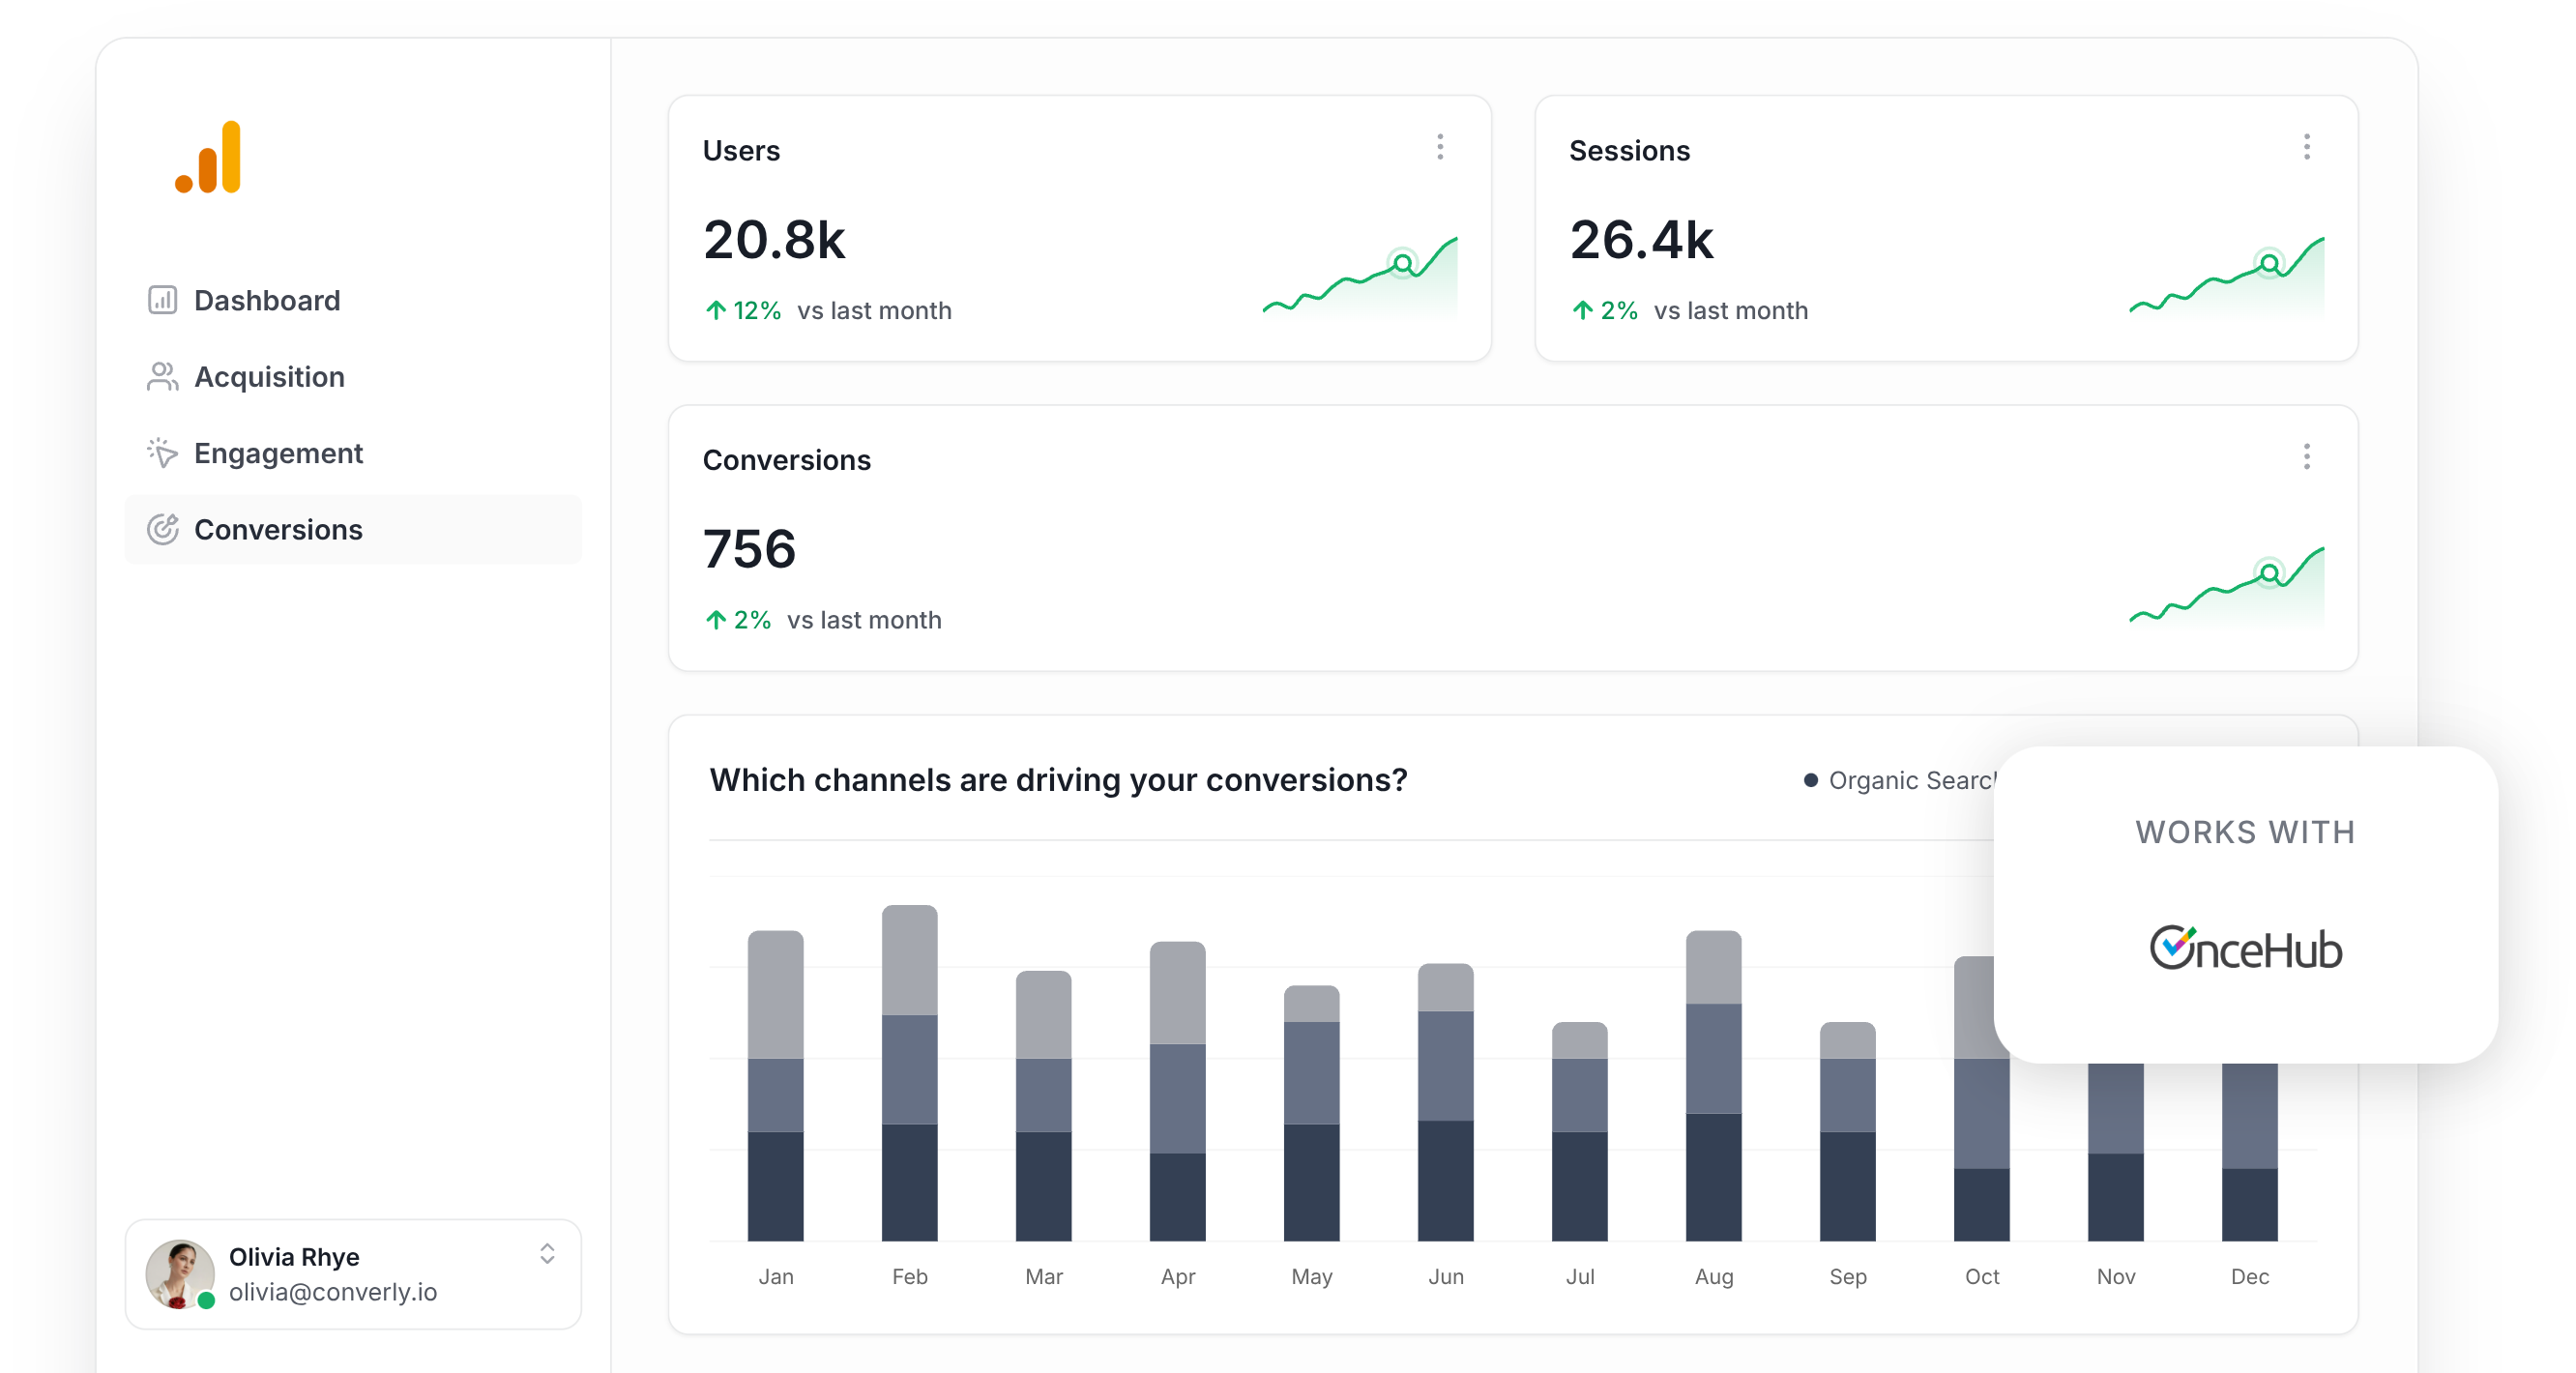Click the Acquisition people icon
This screenshot has height=1373, width=2576.
[162, 377]
